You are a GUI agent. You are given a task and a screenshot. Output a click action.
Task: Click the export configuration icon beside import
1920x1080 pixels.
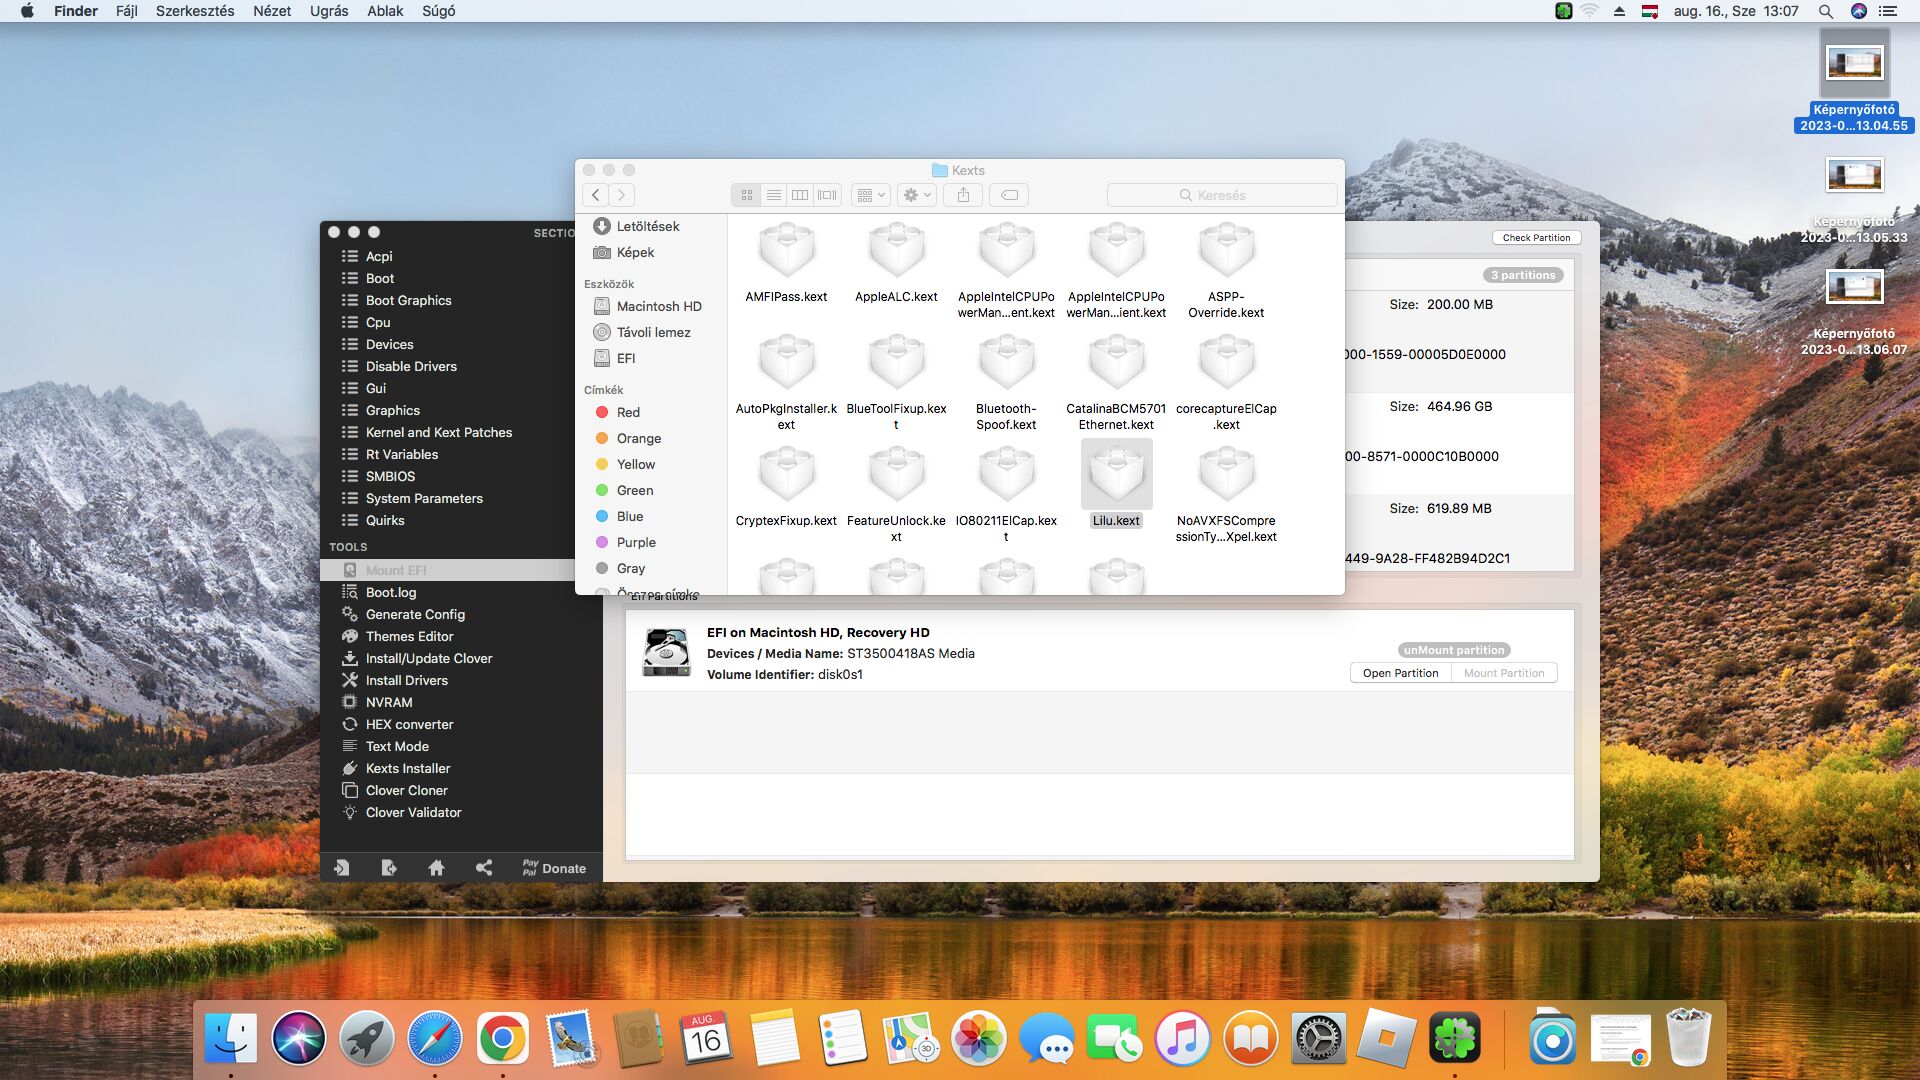coord(389,868)
